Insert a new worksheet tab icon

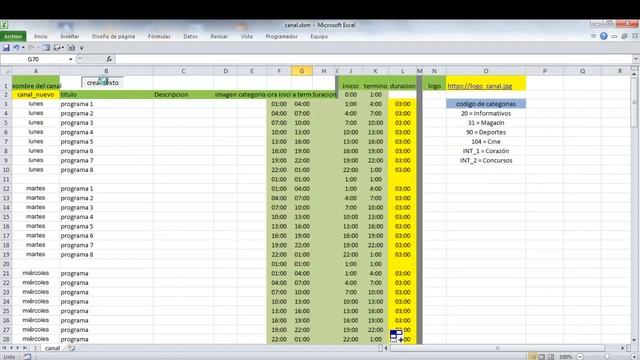pyautogui.click(x=72, y=348)
